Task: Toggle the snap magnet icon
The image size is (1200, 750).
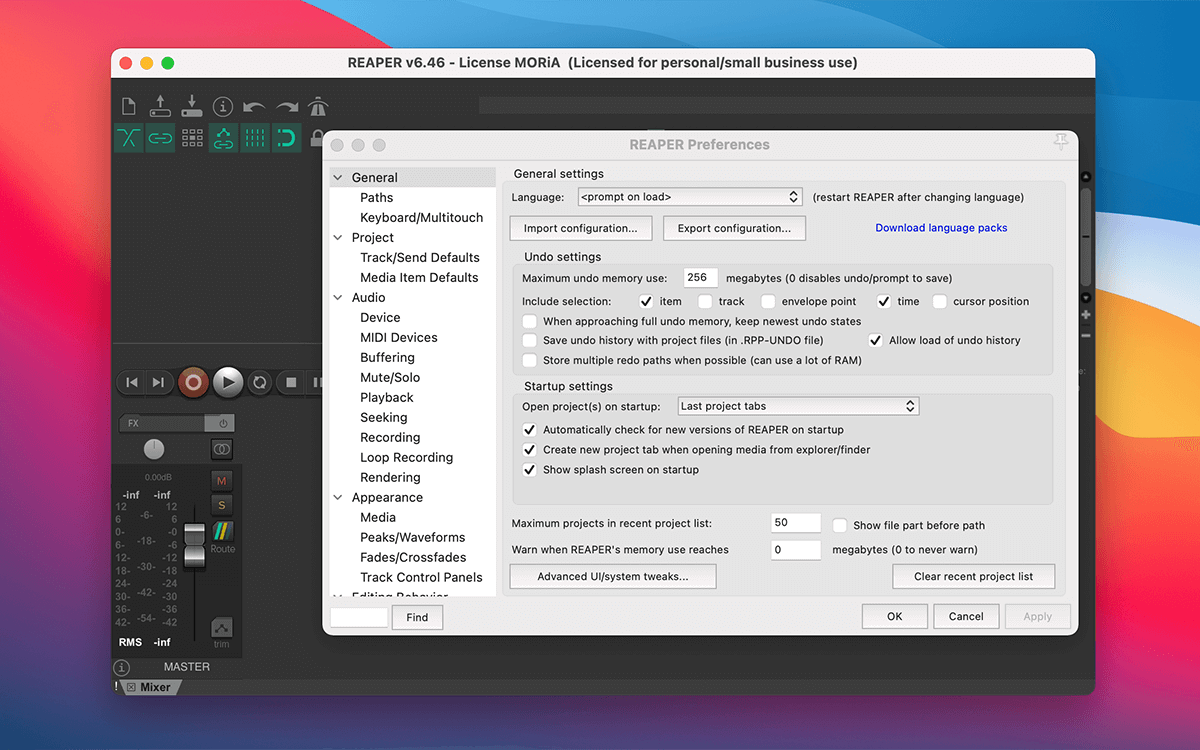Action: pyautogui.click(x=287, y=138)
